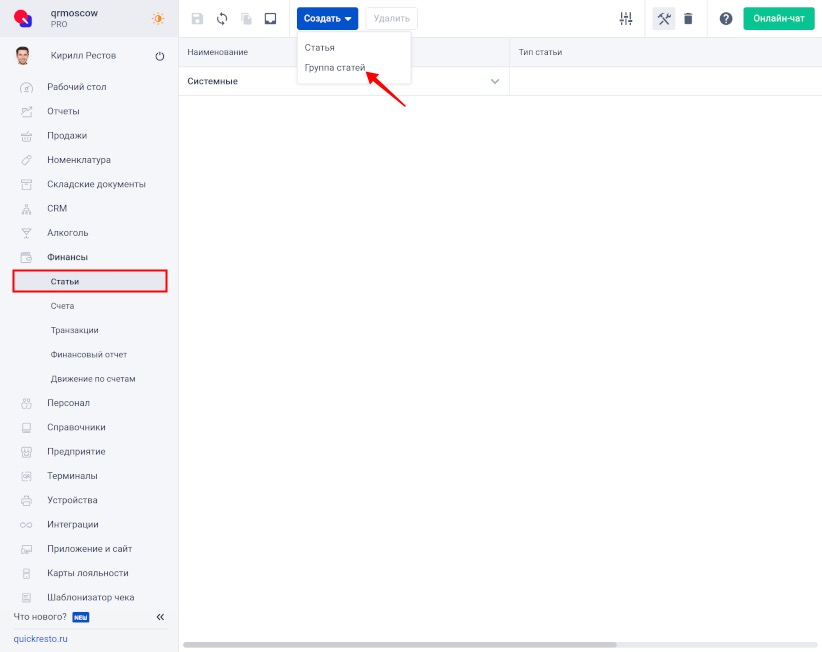Open the Что нового? link

point(40,617)
